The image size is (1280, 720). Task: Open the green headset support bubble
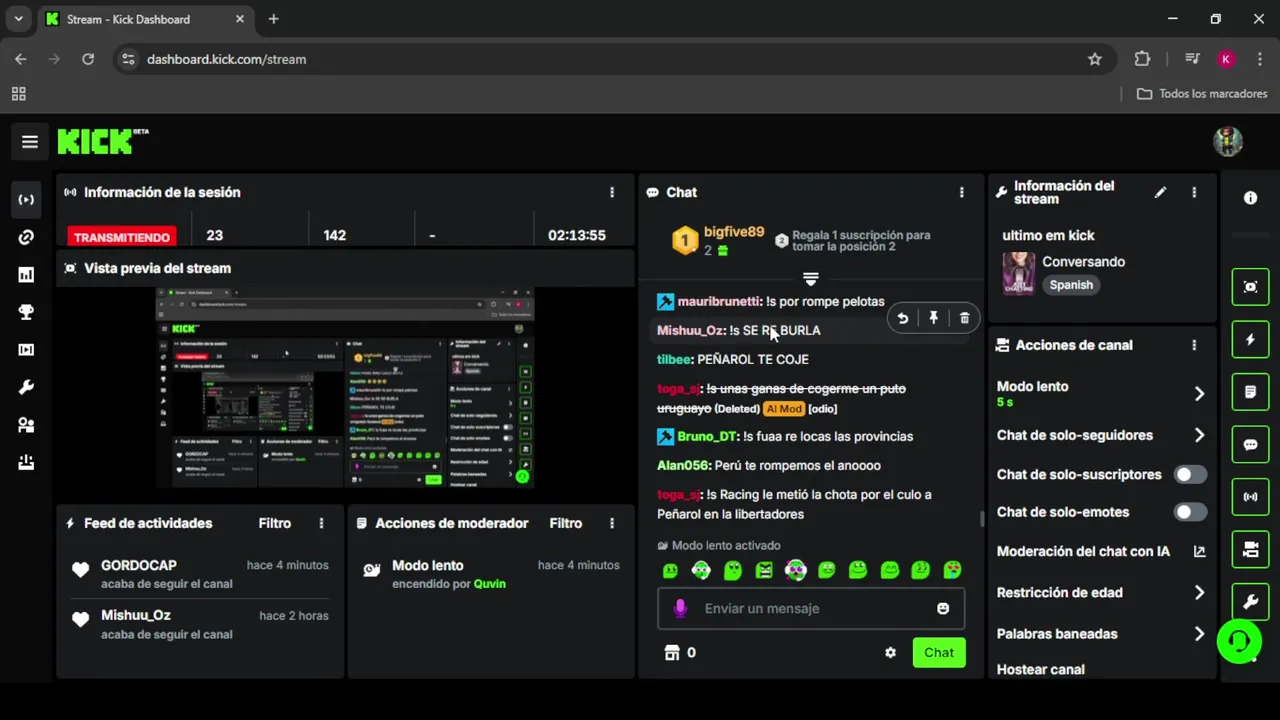tap(1239, 641)
